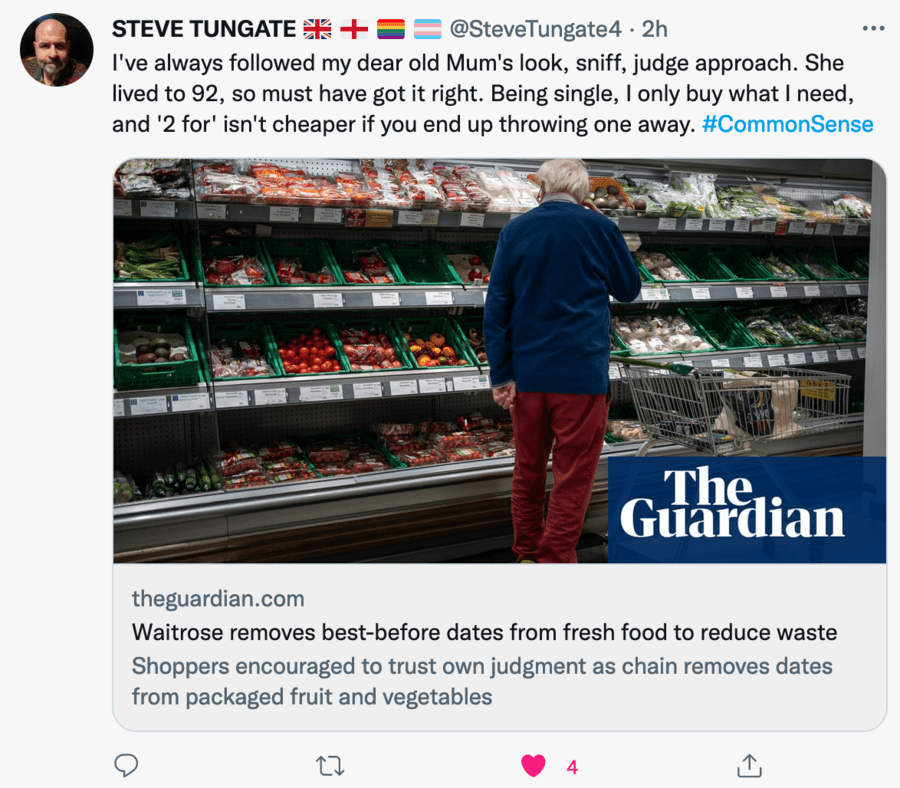Open the theguardian.com domain link

pos(218,599)
